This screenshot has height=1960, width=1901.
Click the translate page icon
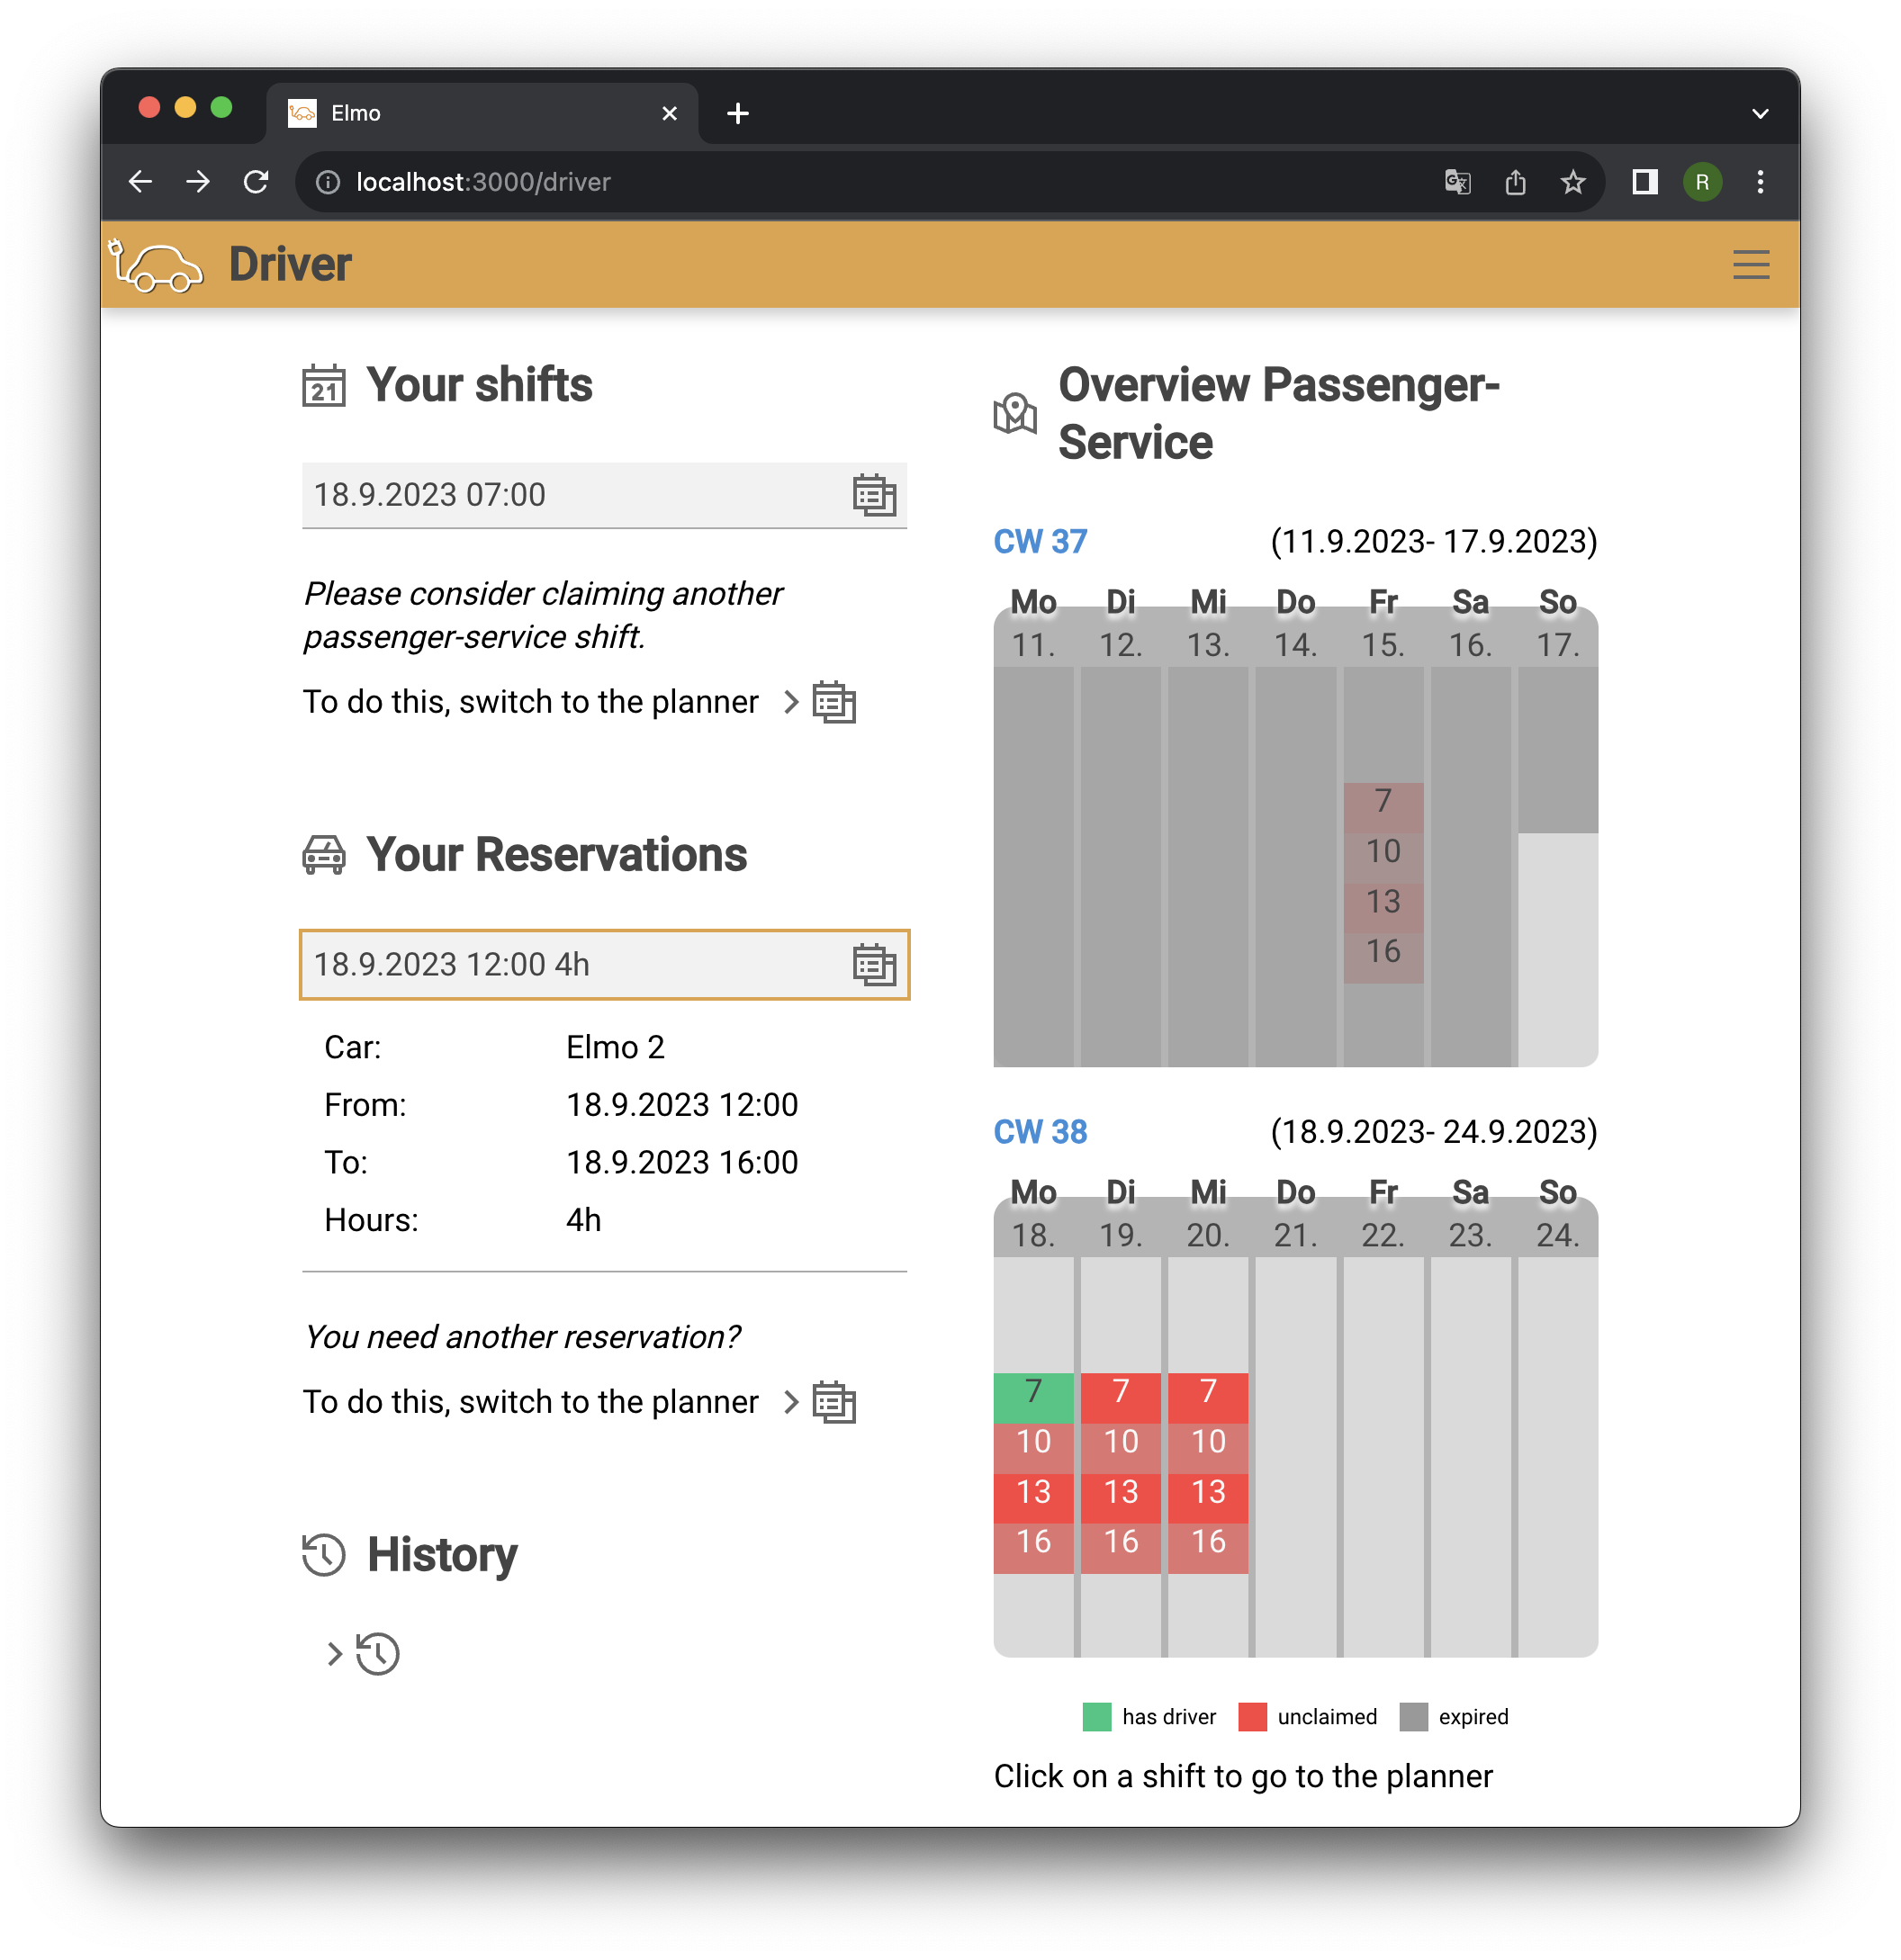[1457, 182]
